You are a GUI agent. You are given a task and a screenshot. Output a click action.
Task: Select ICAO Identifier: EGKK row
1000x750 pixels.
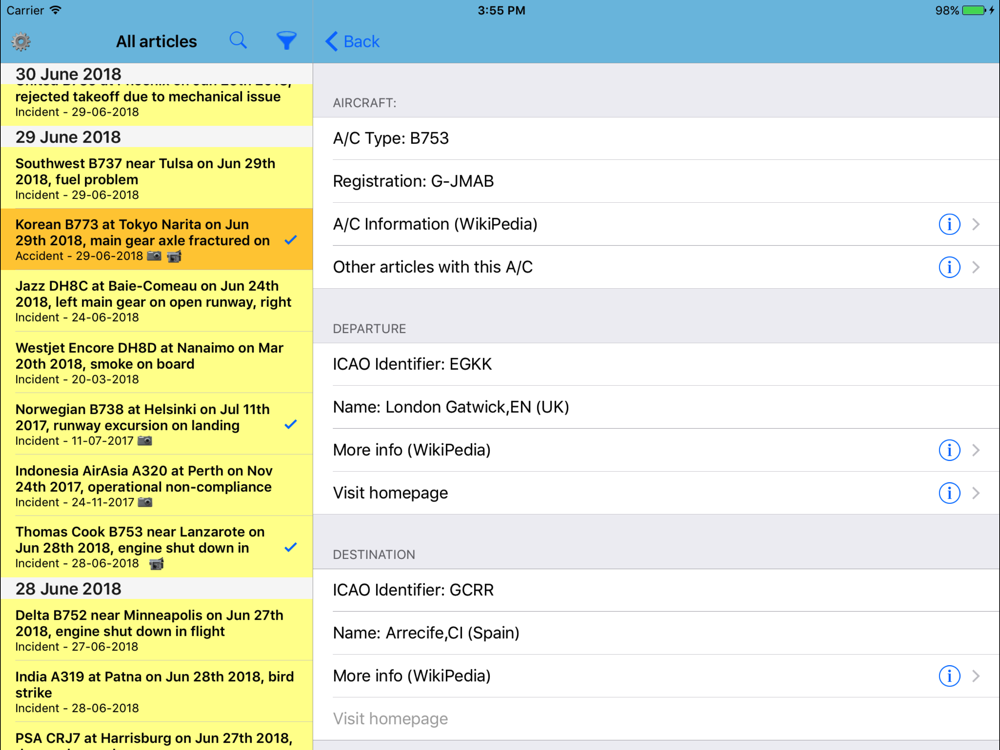pyautogui.click(x=656, y=364)
